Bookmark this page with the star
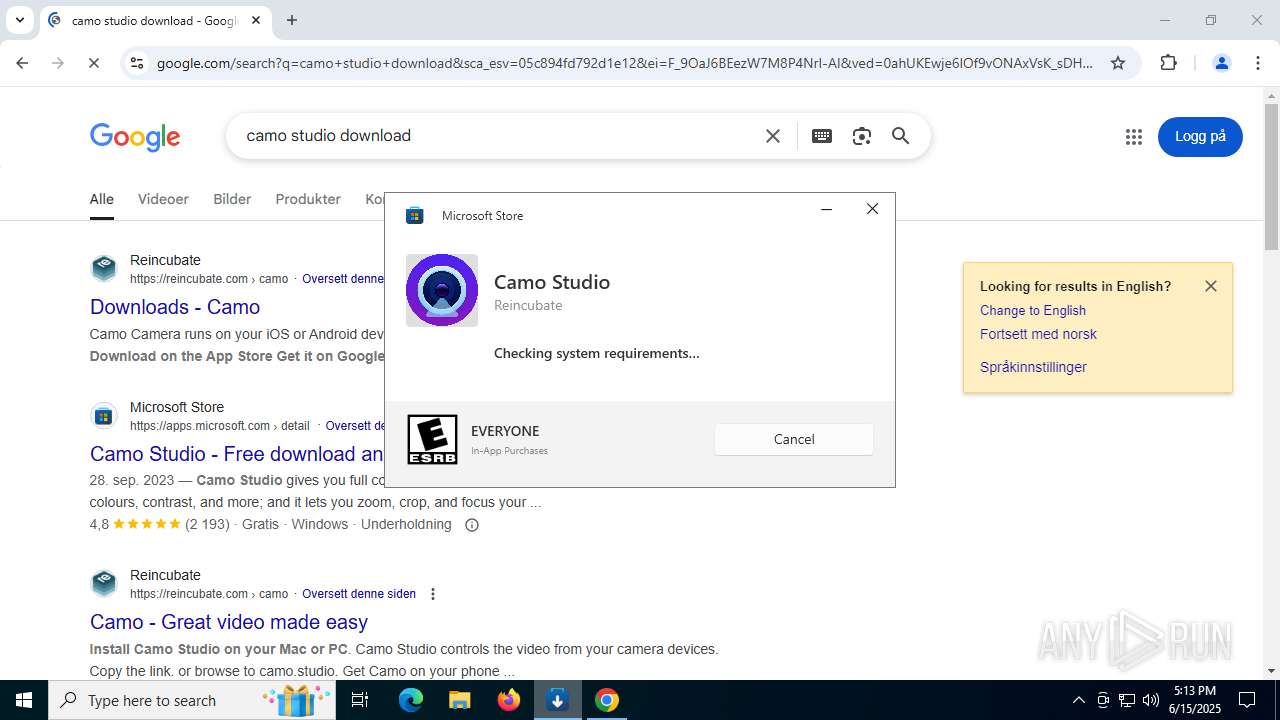 point(1118,63)
